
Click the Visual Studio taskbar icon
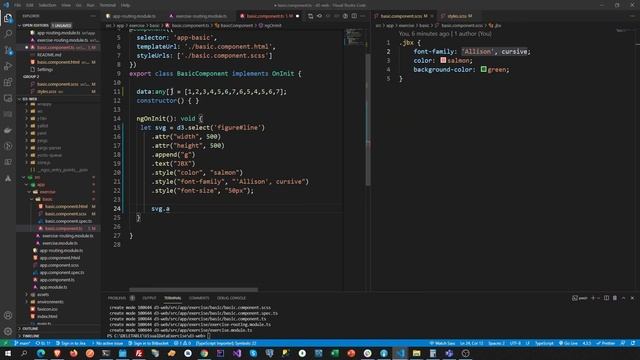237,353
